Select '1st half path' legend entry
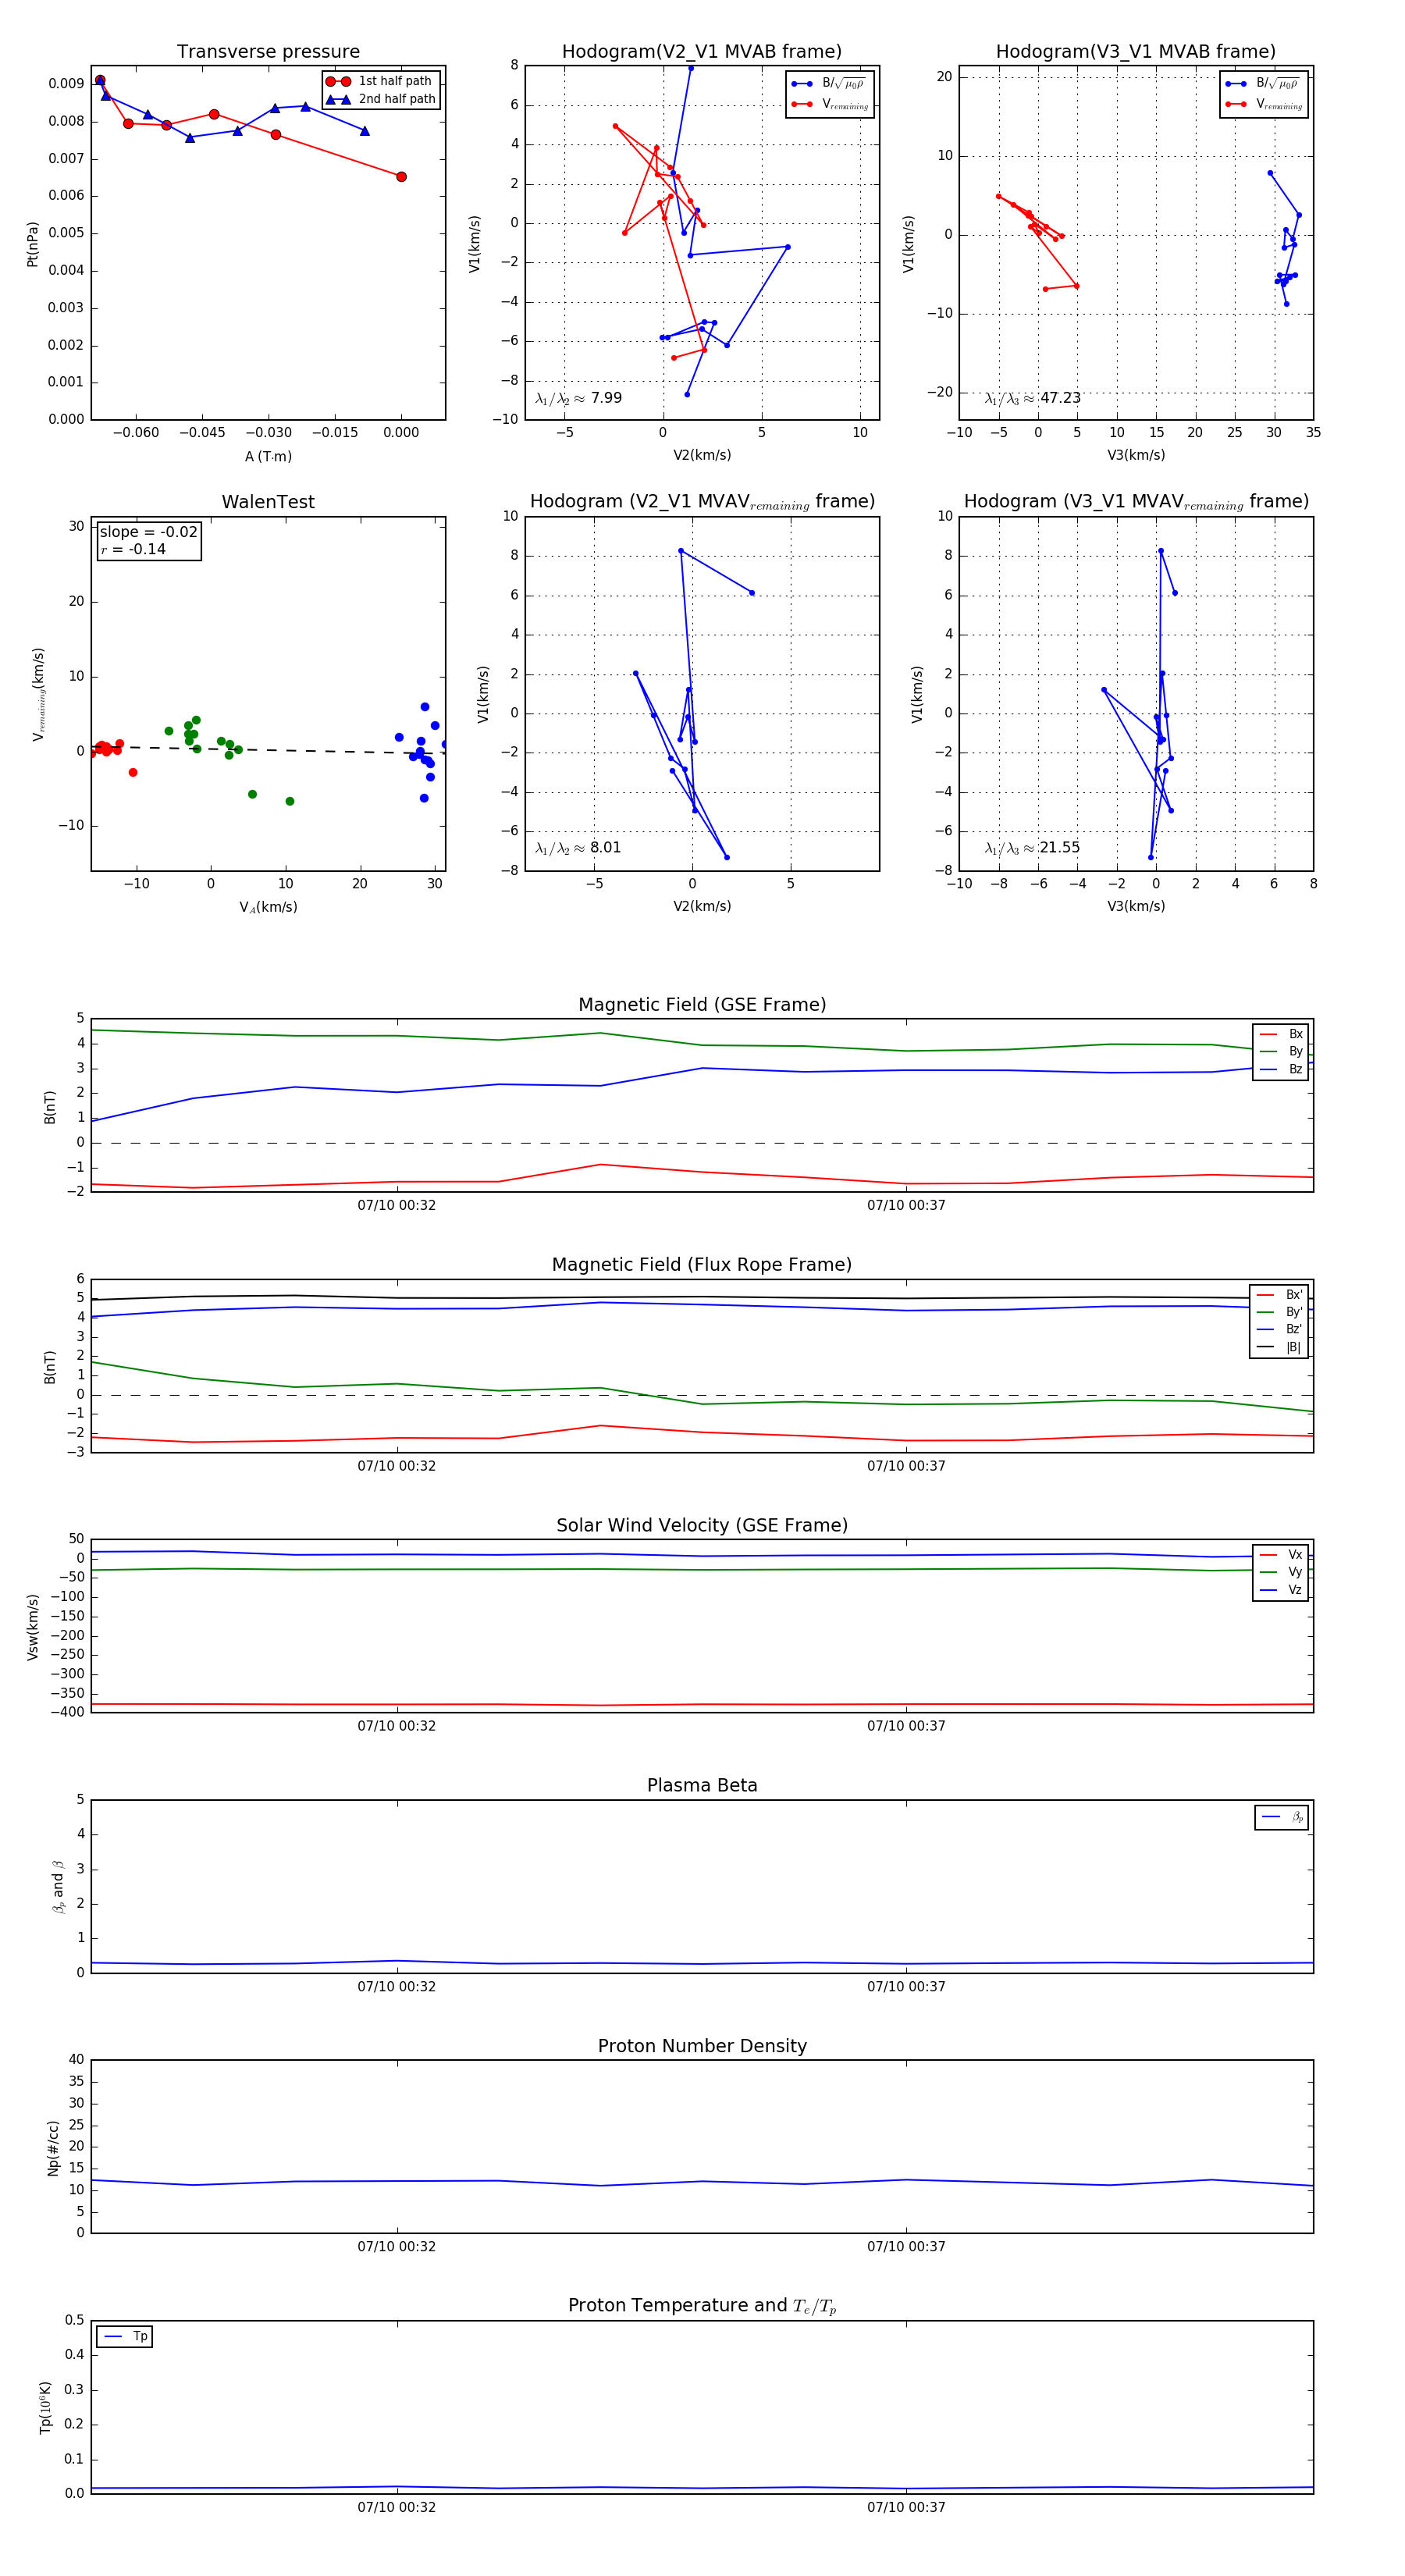This screenshot has width=1405, height=2576. [380, 81]
